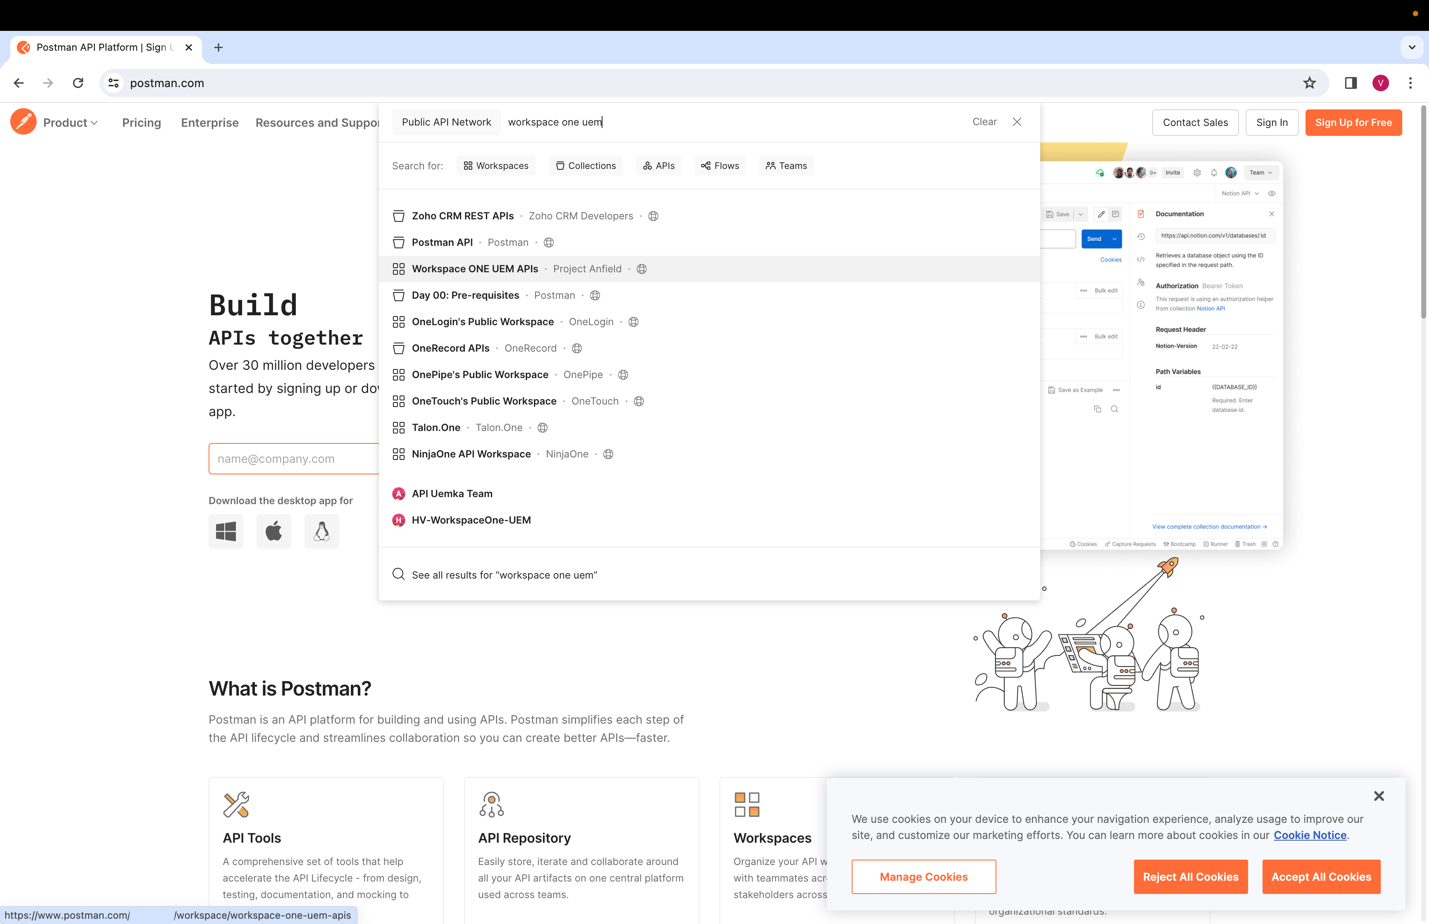Enable the APIs search filter

pos(658,165)
